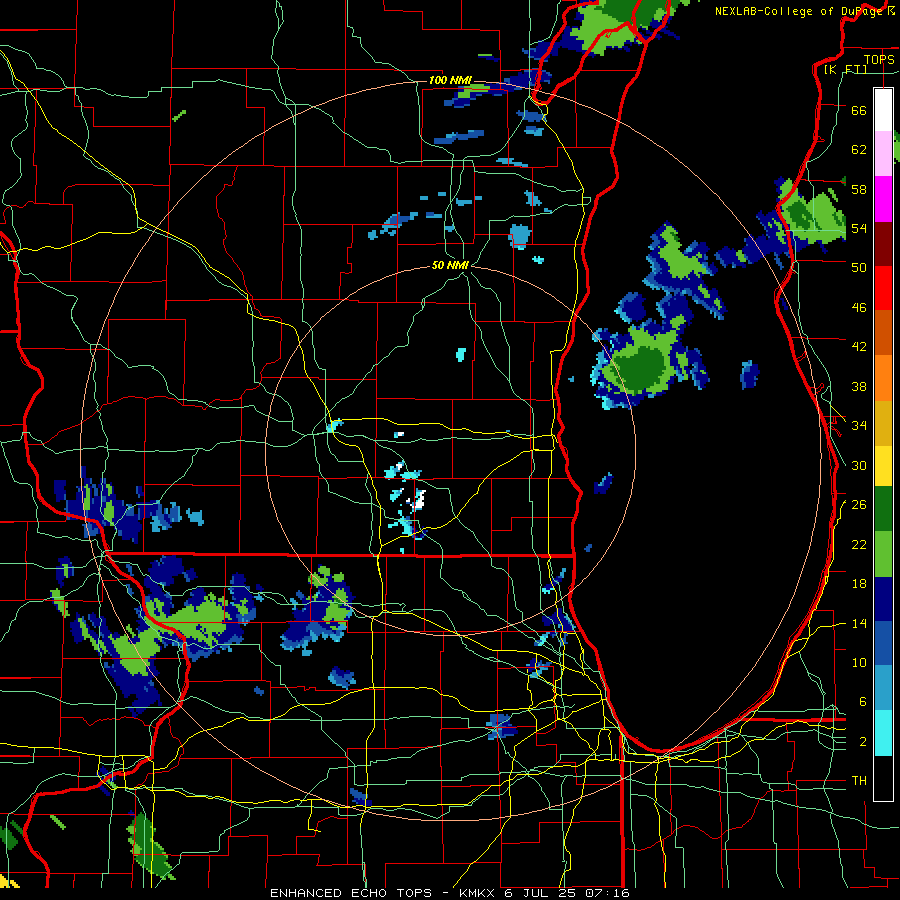Image resolution: width=900 pixels, height=900 pixels.
Task: Click the '30' legend value
Action: tap(859, 465)
